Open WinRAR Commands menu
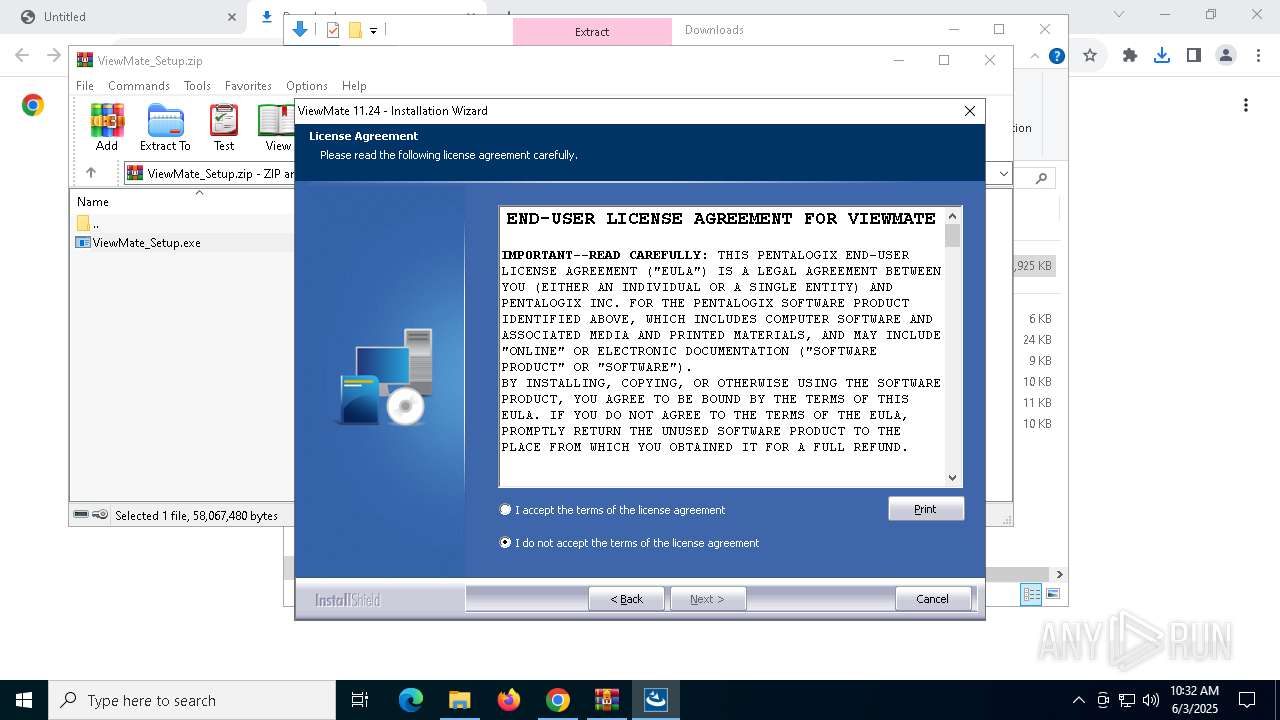The width and height of the screenshot is (1280, 720). (139, 86)
